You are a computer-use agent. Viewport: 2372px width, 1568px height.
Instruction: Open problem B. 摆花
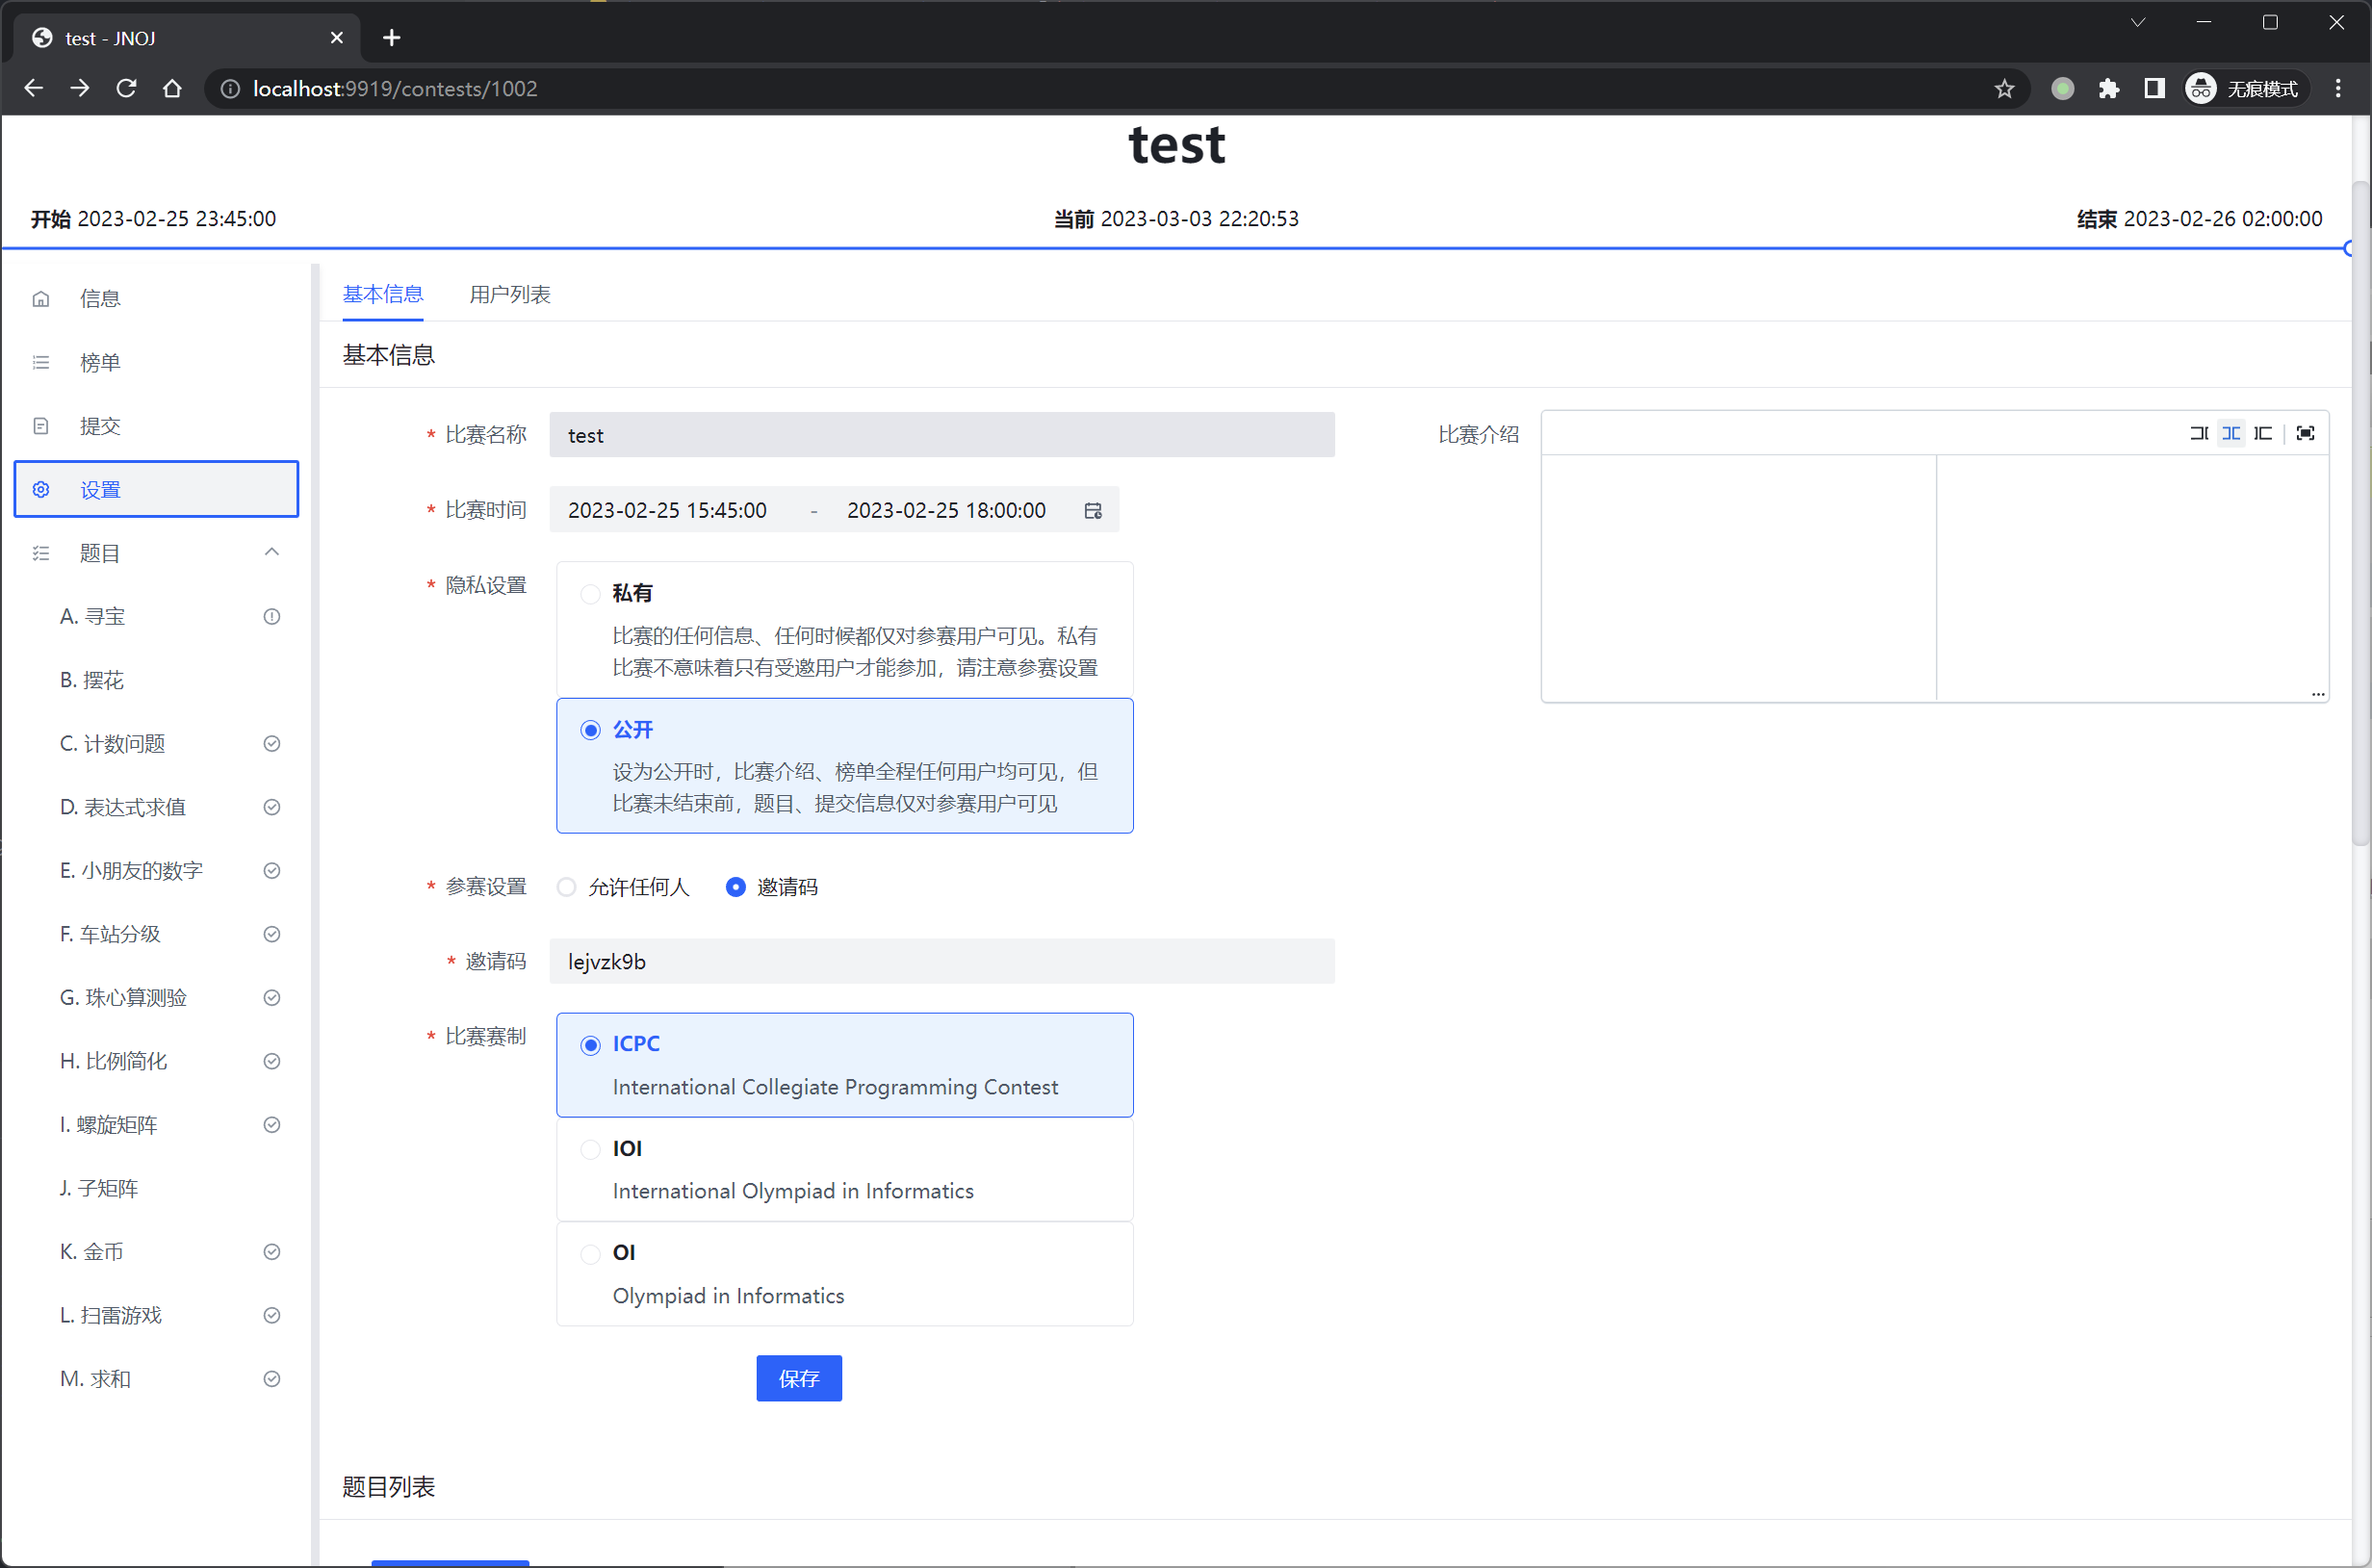[156, 680]
